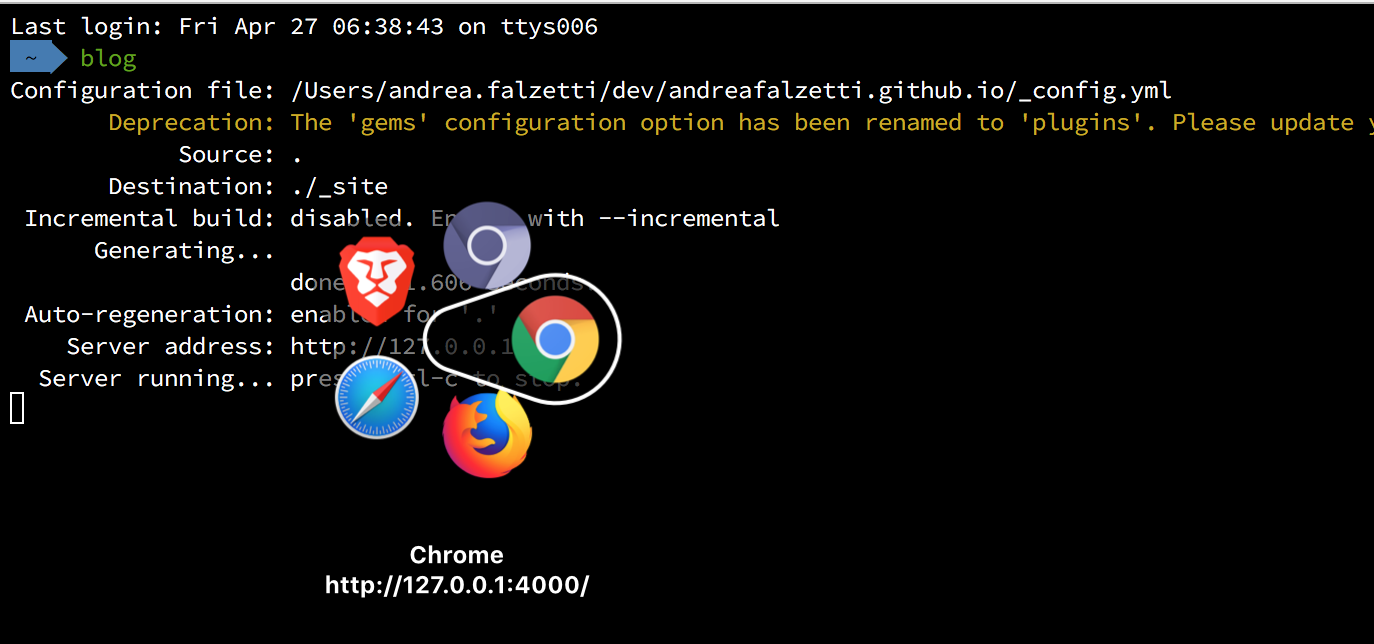Click the "Incremental build:" label
The image size is (1374, 644).
click(x=150, y=219)
